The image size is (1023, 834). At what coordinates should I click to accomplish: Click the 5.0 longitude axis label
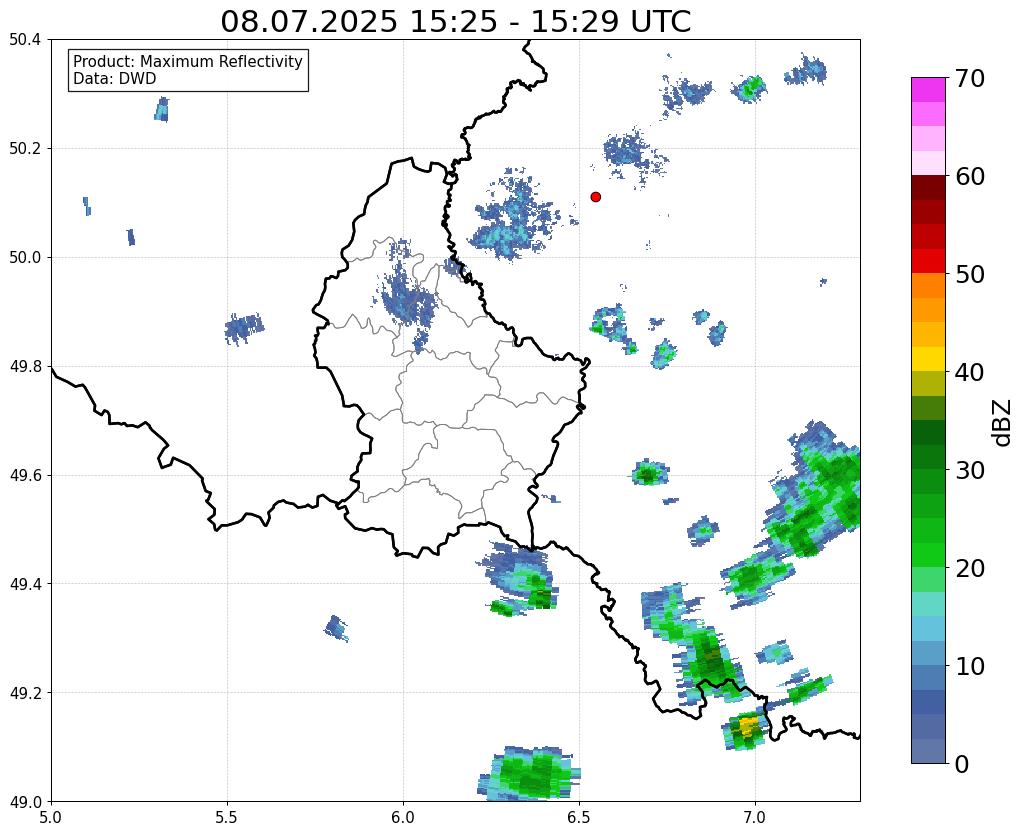[x=51, y=817]
